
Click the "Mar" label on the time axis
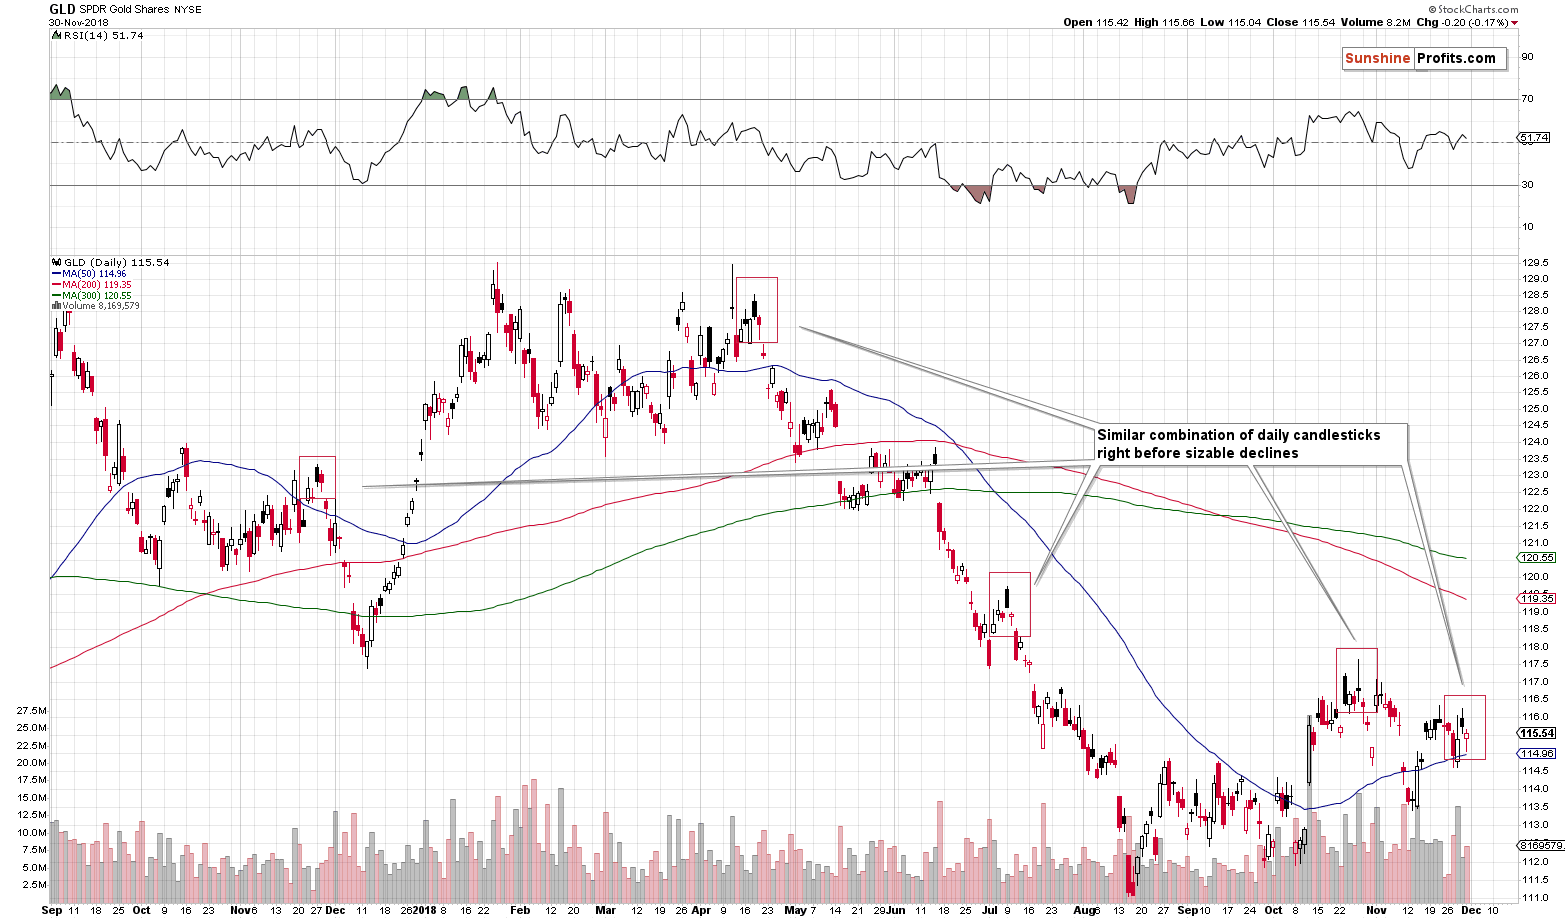605,911
